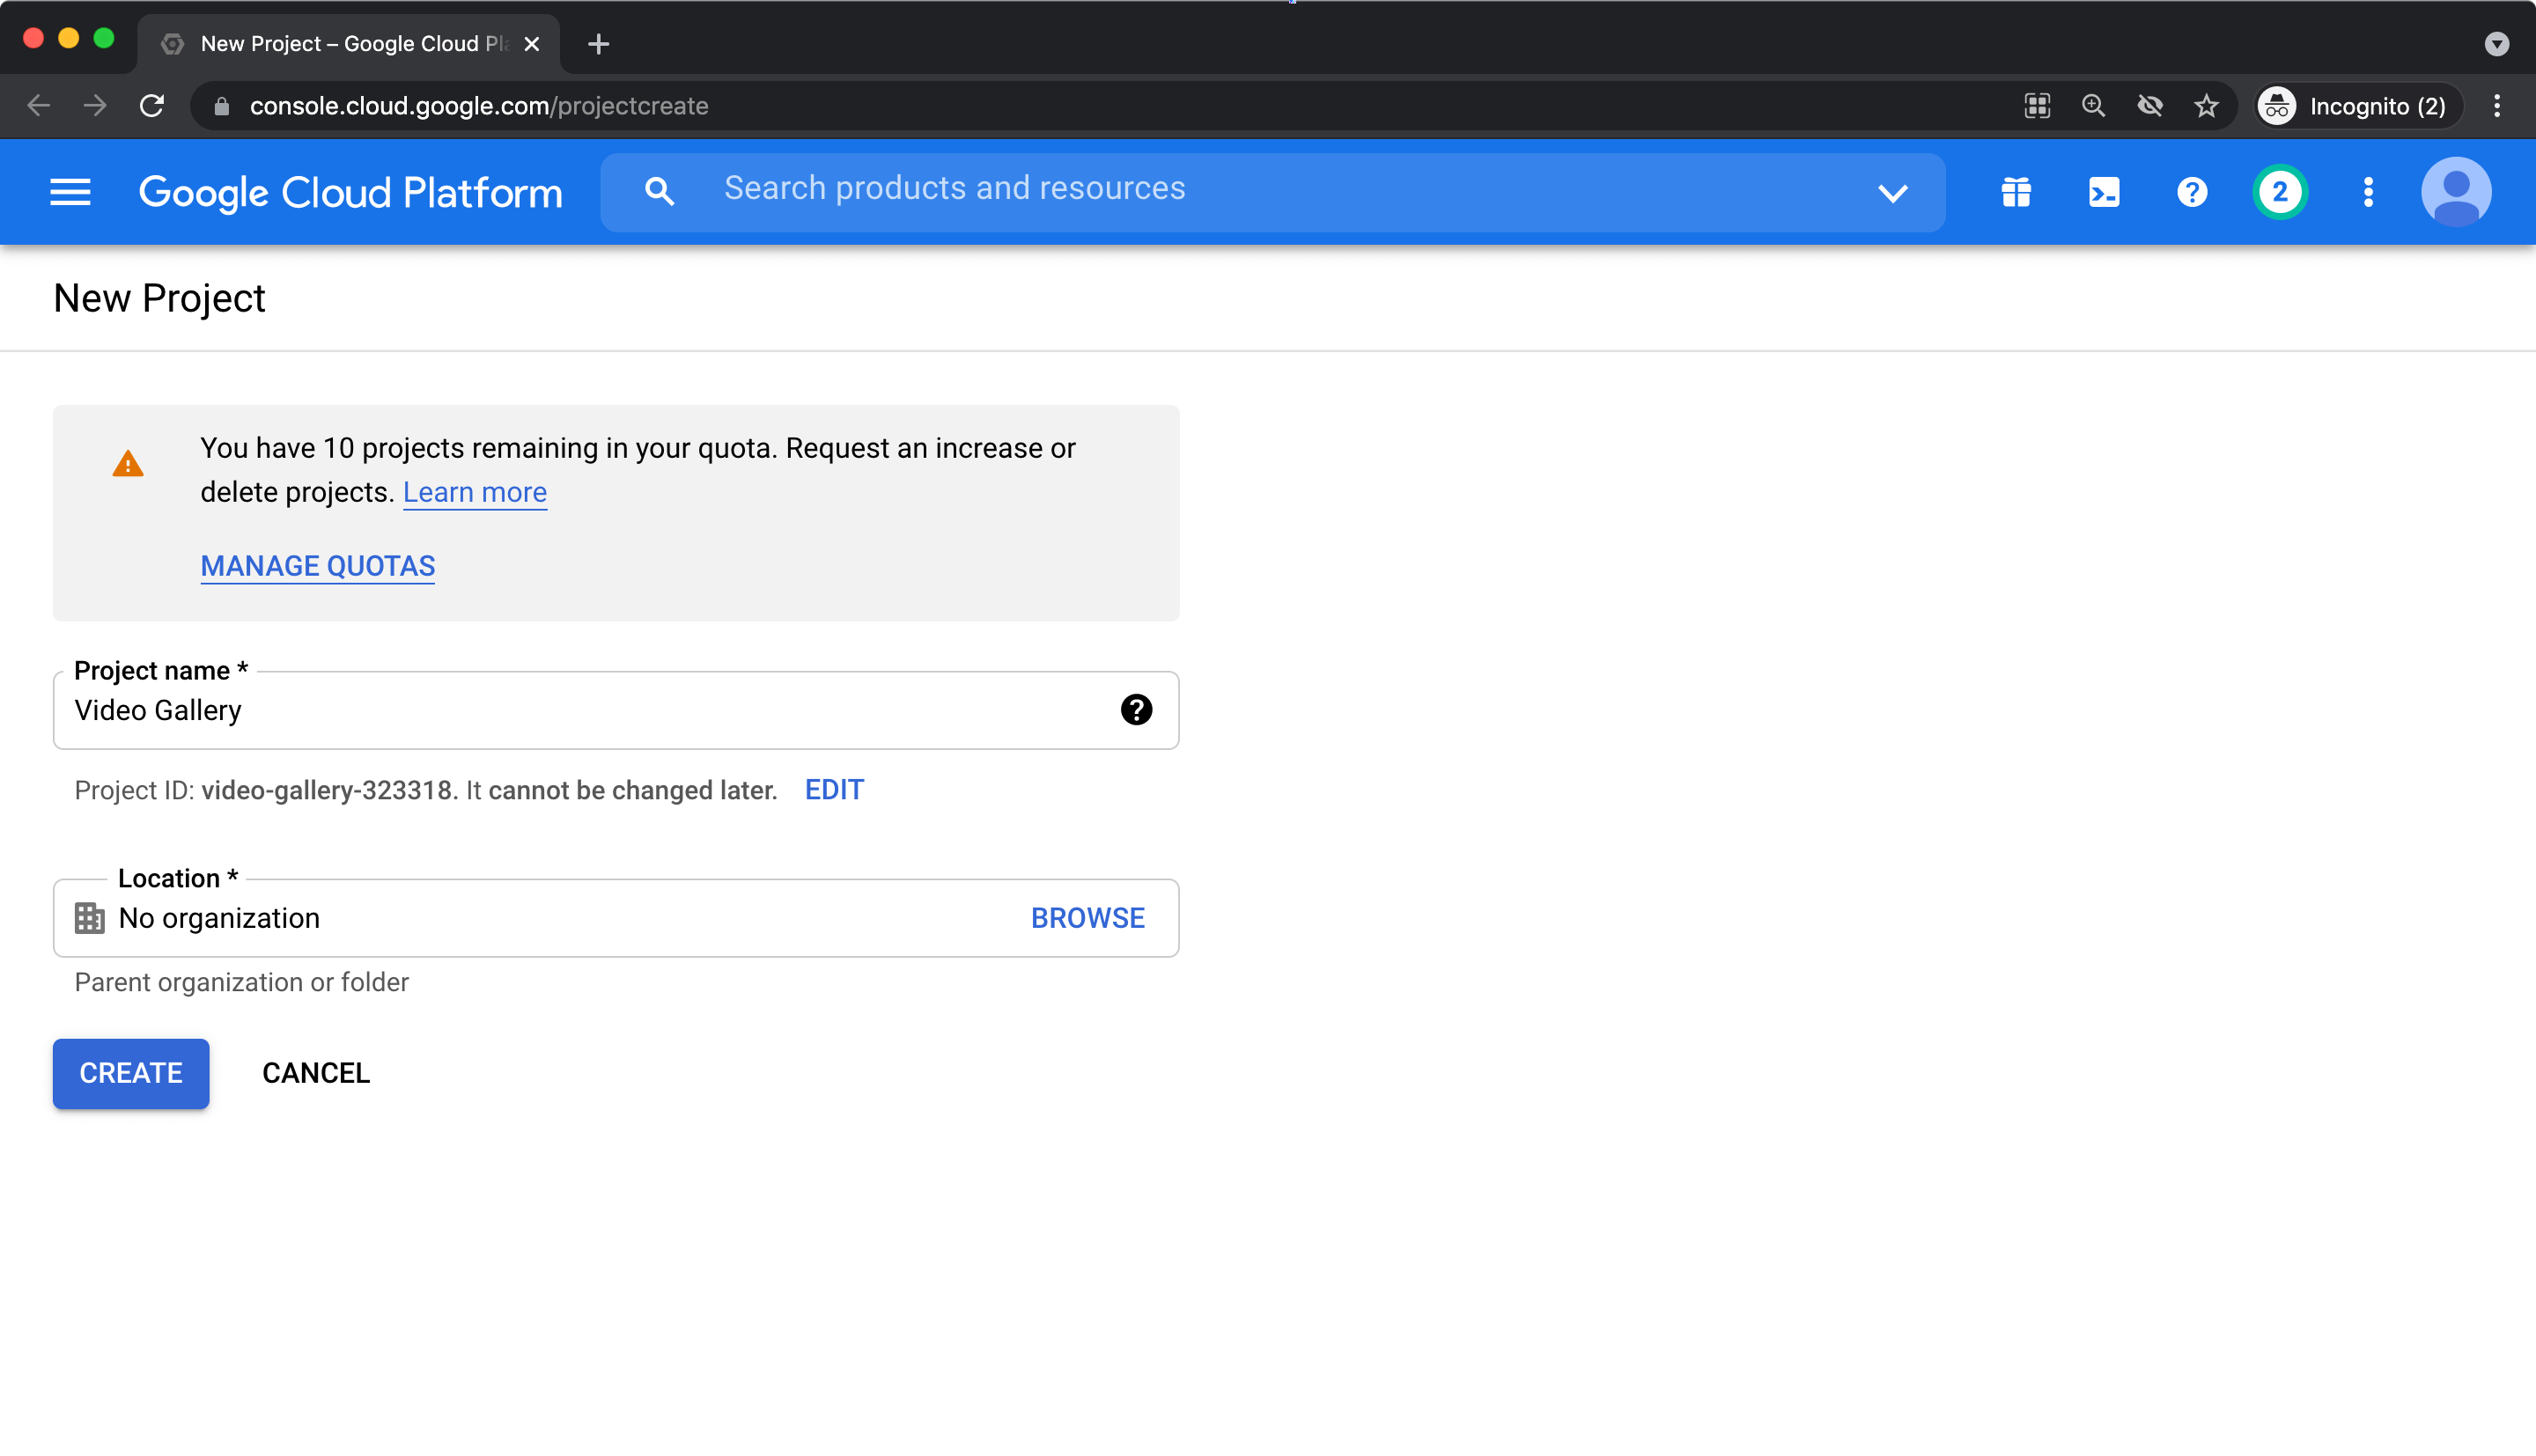Click the Project name input field
The width and height of the screenshot is (2536, 1456).
pos(616,710)
